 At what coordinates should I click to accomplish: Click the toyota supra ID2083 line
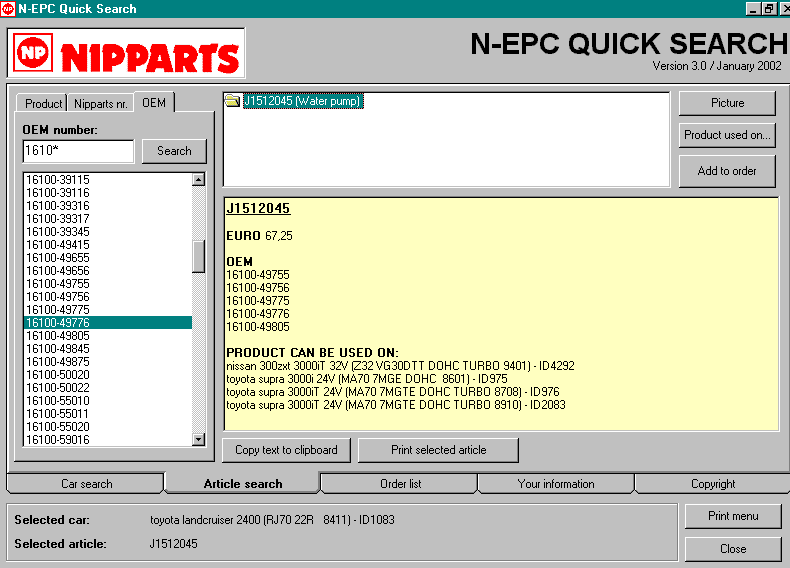click(x=396, y=405)
